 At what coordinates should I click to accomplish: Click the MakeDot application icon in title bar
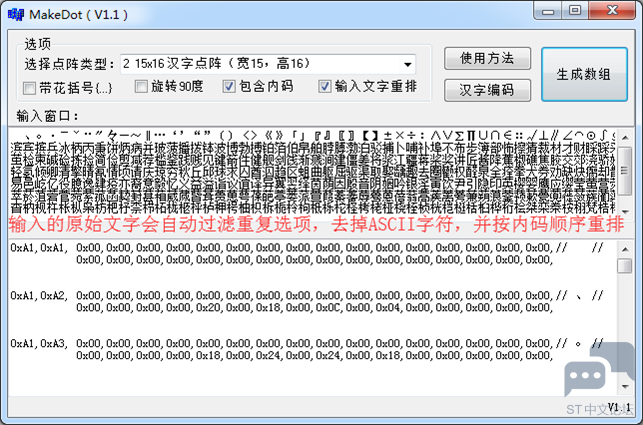click(x=16, y=15)
